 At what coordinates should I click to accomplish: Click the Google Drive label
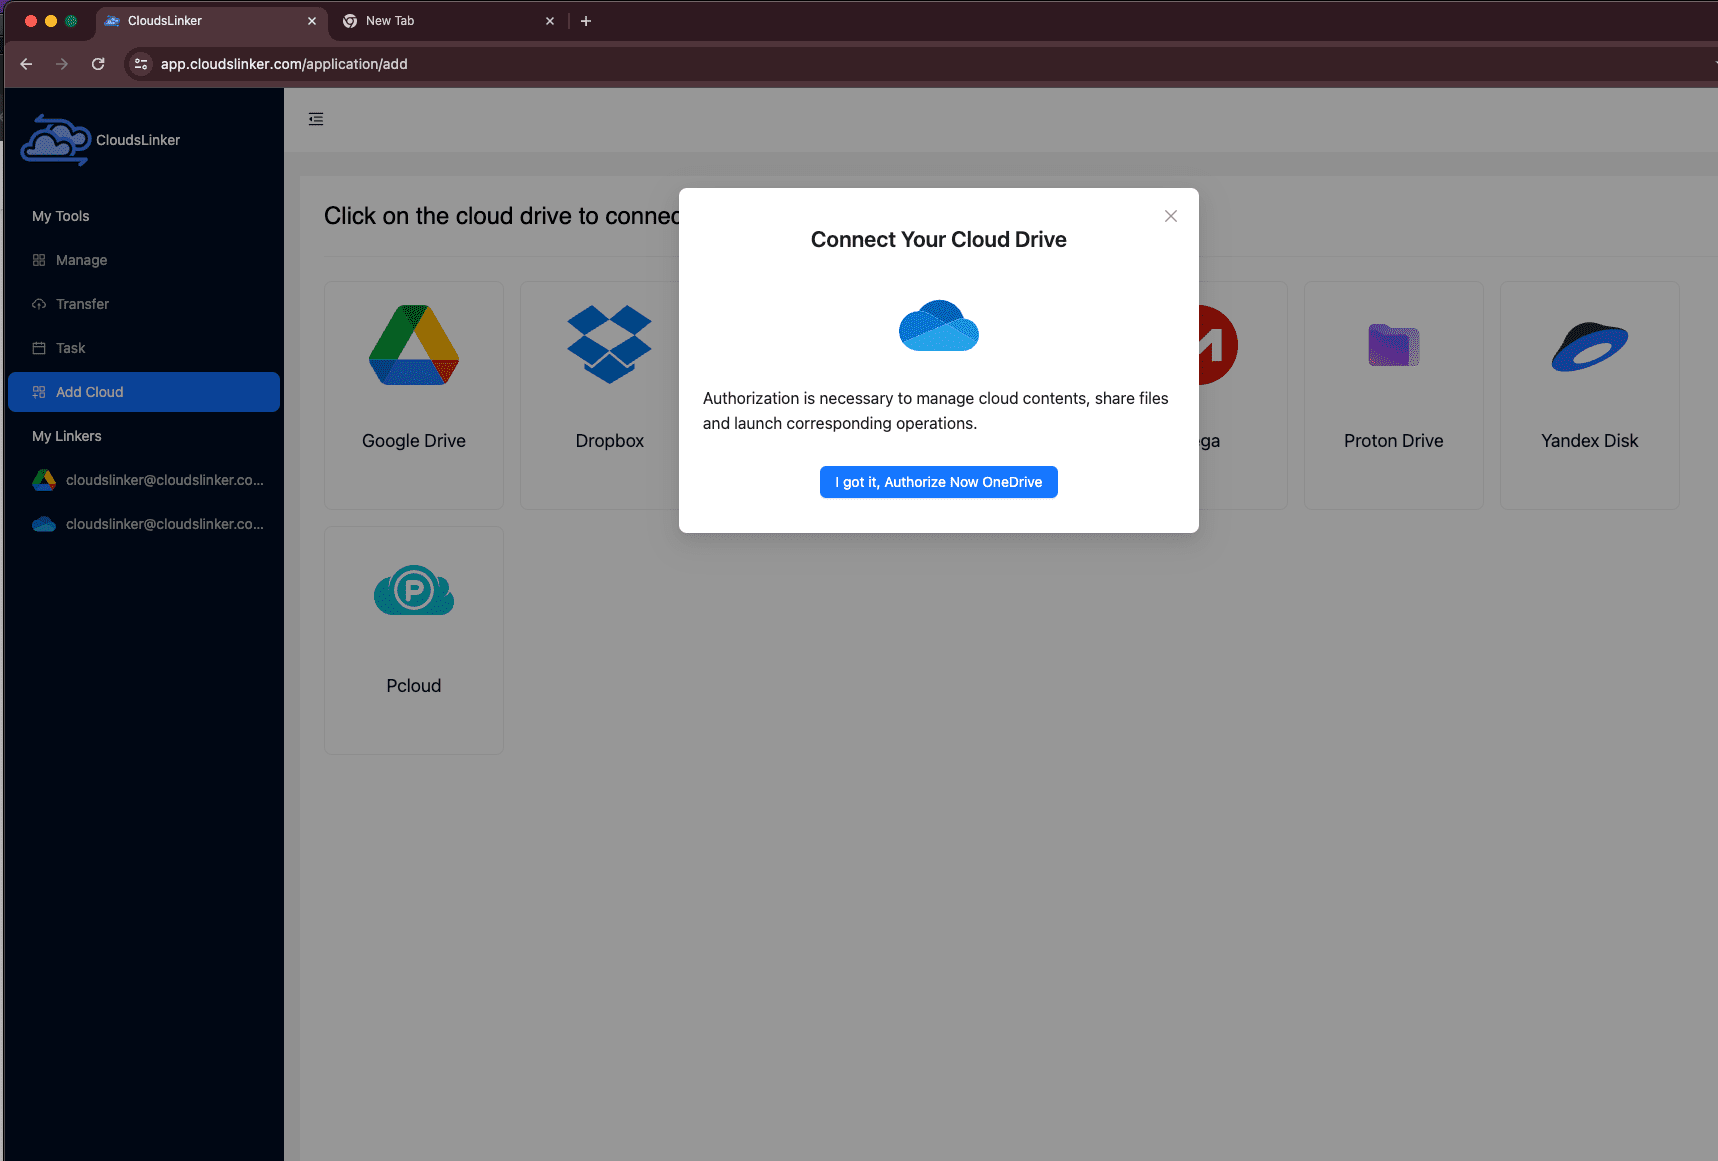[414, 441]
